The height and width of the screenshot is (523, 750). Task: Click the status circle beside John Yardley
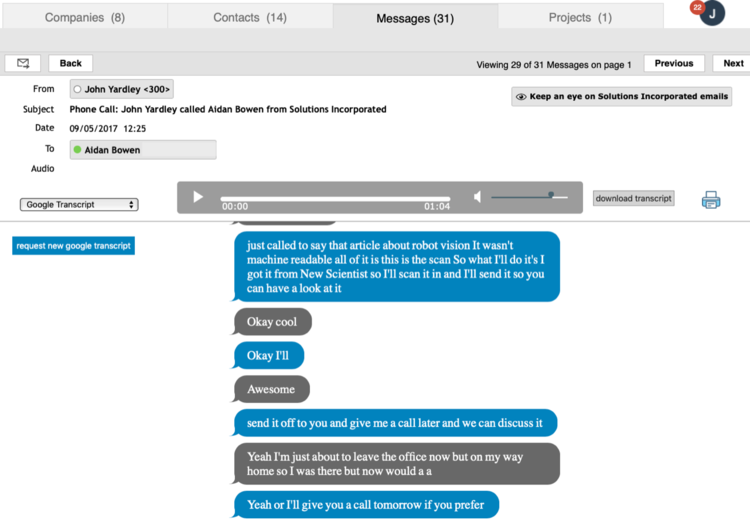pos(78,90)
